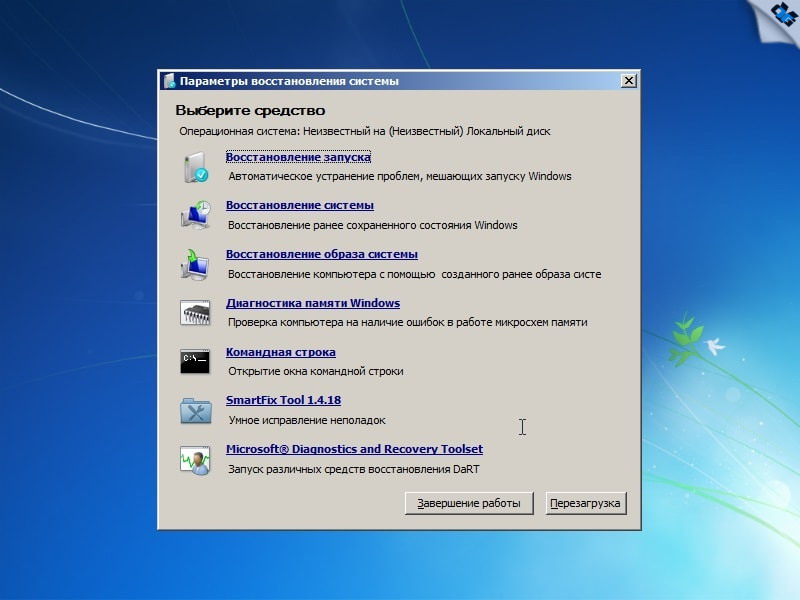Launch "Диагностика памяти Windows" link
Screen dimensions: 800x600
tap(312, 303)
